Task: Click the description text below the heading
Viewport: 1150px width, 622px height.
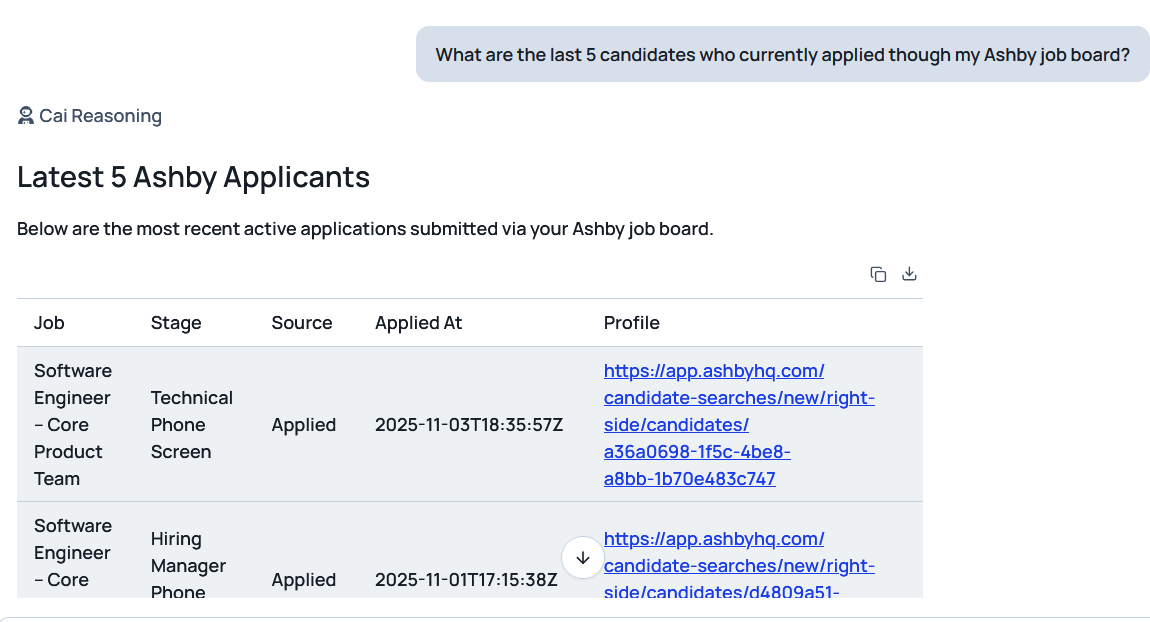Action: 365,229
